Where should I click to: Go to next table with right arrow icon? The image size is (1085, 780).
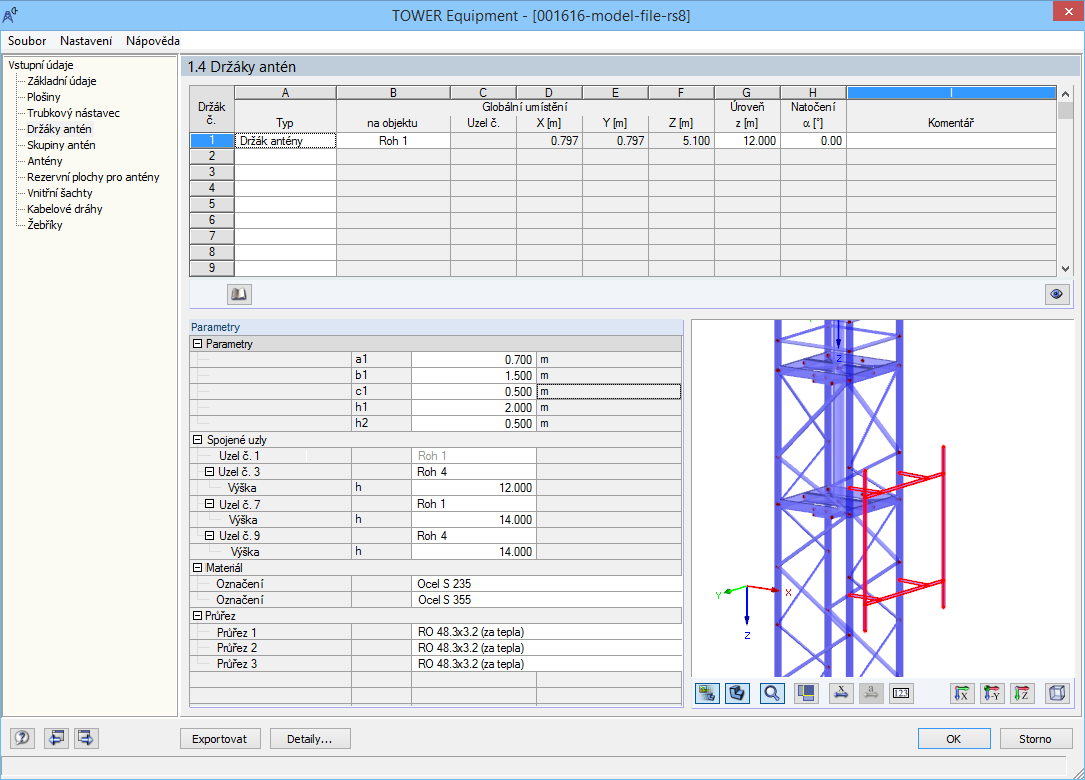pos(86,738)
